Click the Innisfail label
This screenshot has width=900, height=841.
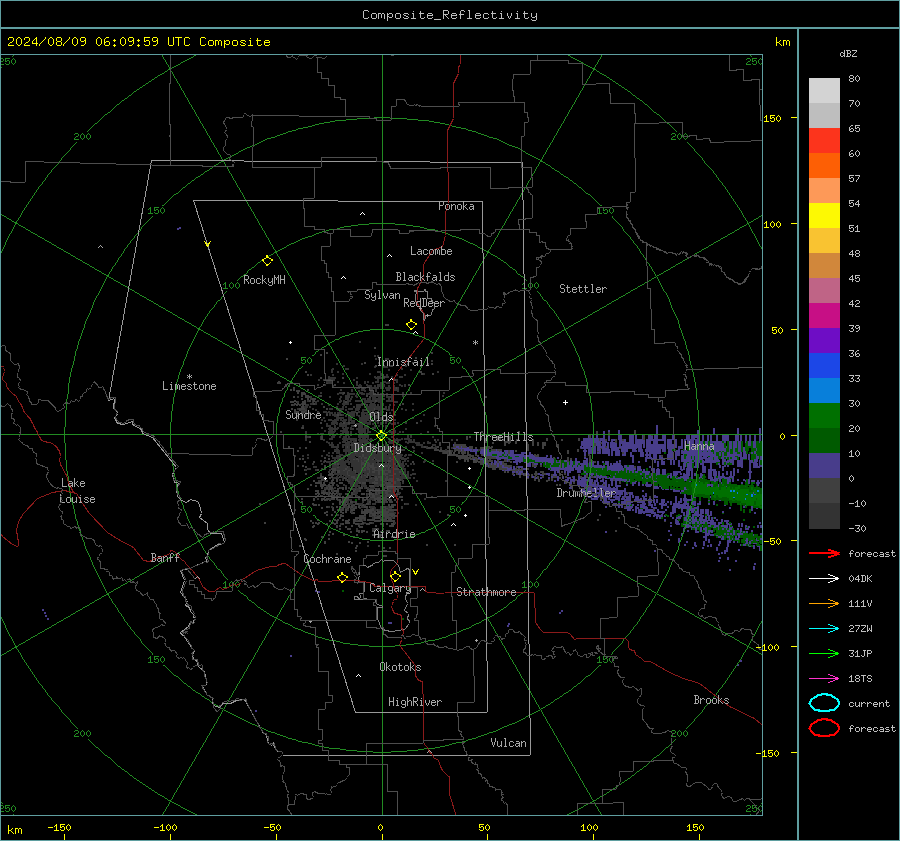[x=404, y=362]
